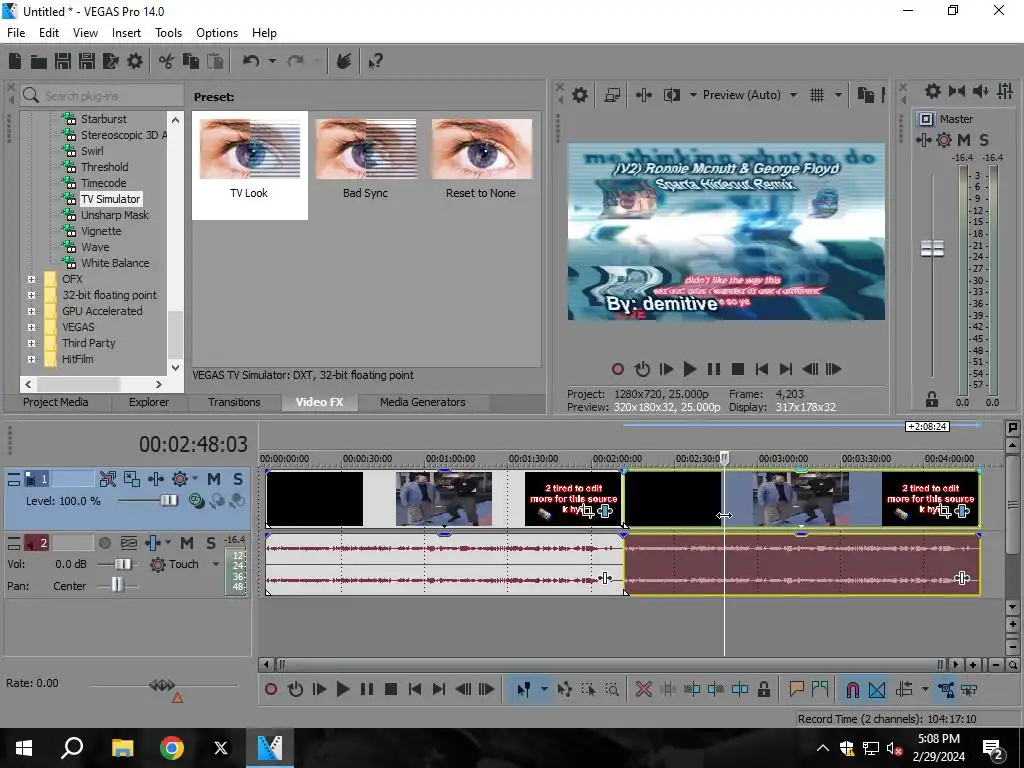Open the File menu
Screen dimensions: 1024x768
point(16,33)
